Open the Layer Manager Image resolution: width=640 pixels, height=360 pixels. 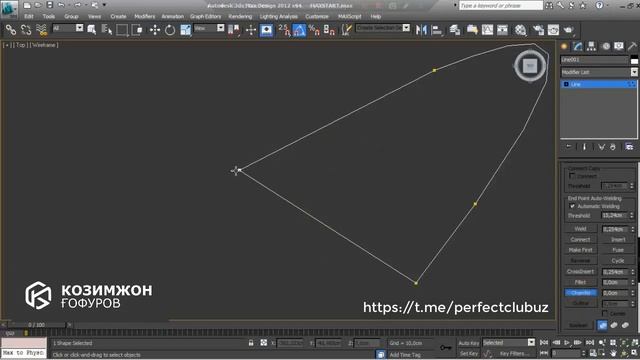(x=455, y=30)
